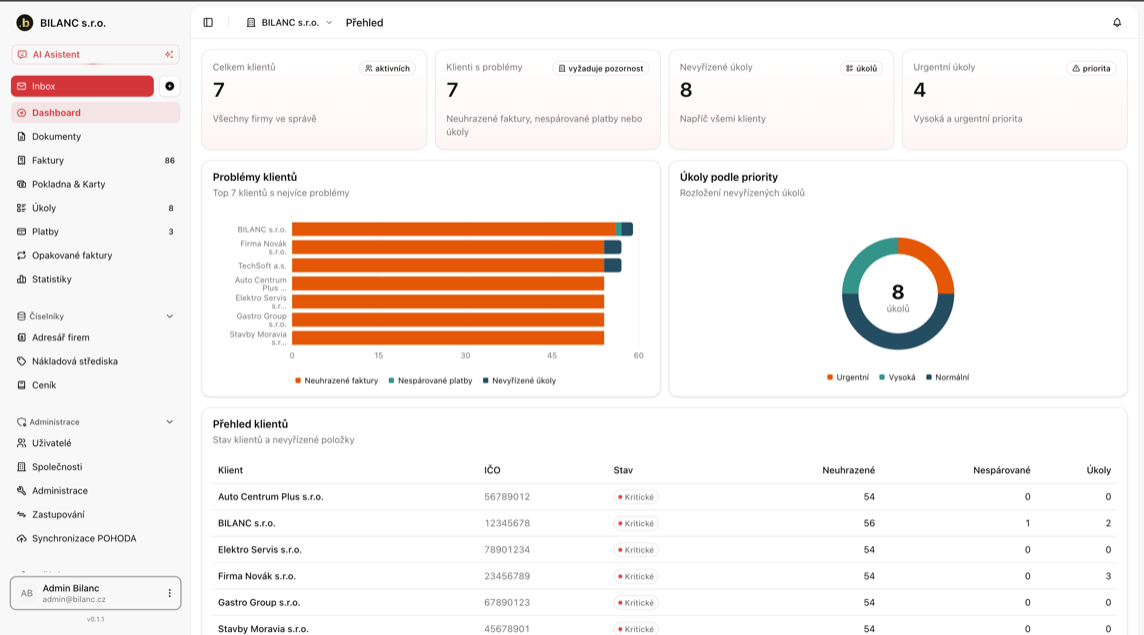
Task: Click the Urgentní úkoly card
Action: [1015, 99]
